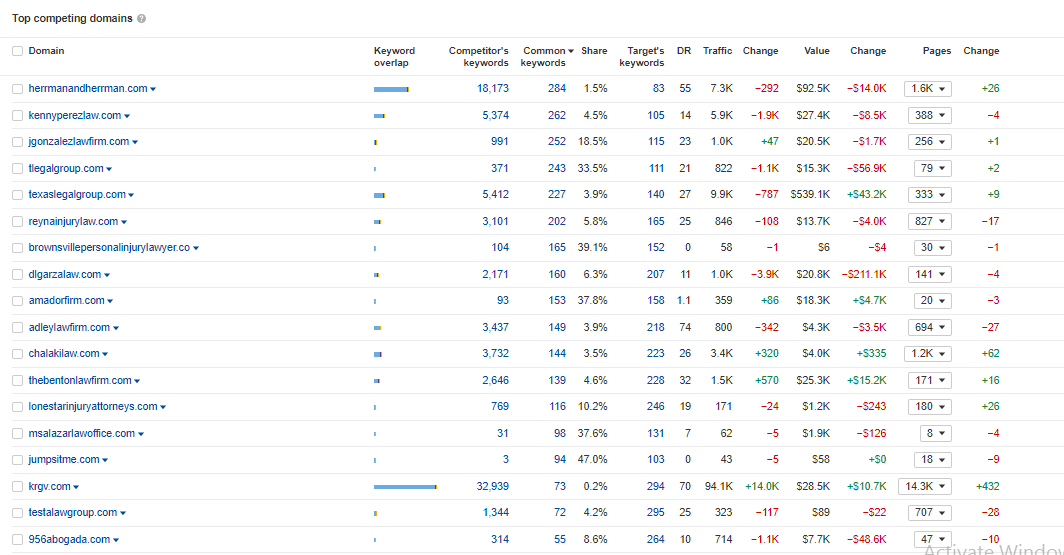Open herrmanandherrman.com domain dropdown arrow
Viewport: 1064px width, 555px height.
(x=153, y=89)
